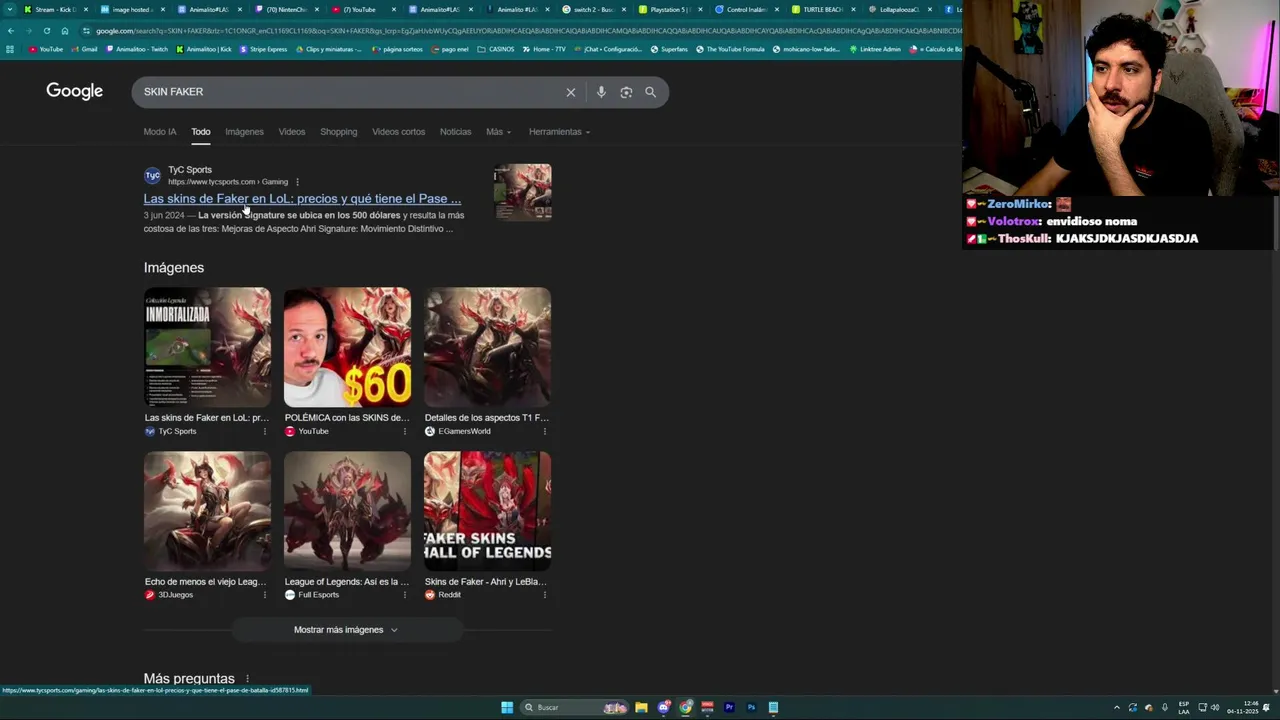Screen dimensions: 1280x720
Task: Open three-dot menu of YouTube image card
Action: tap(405, 431)
